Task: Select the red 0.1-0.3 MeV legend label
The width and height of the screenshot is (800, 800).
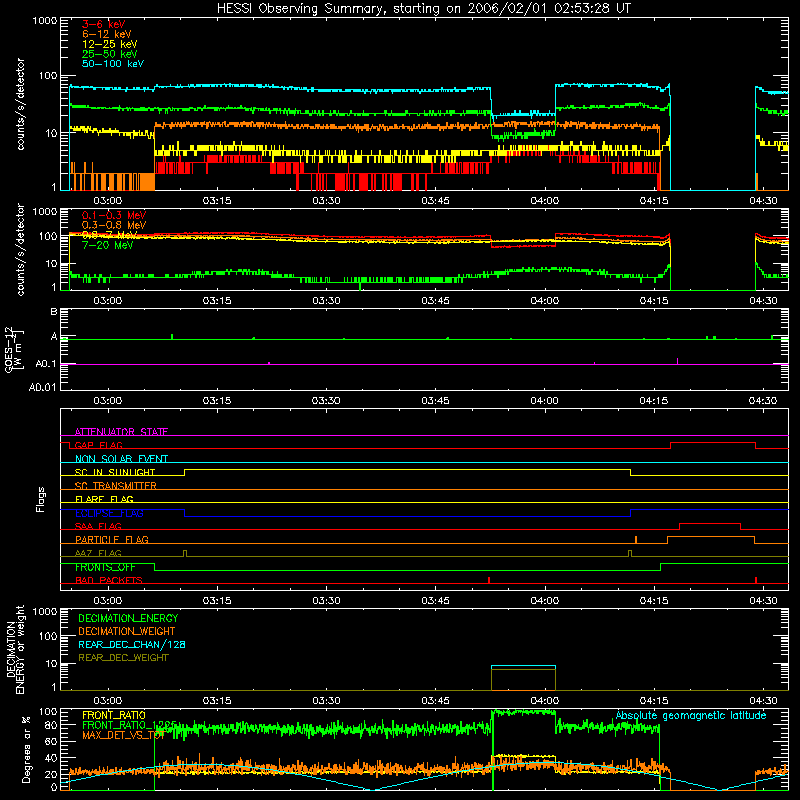Action: pos(114,215)
